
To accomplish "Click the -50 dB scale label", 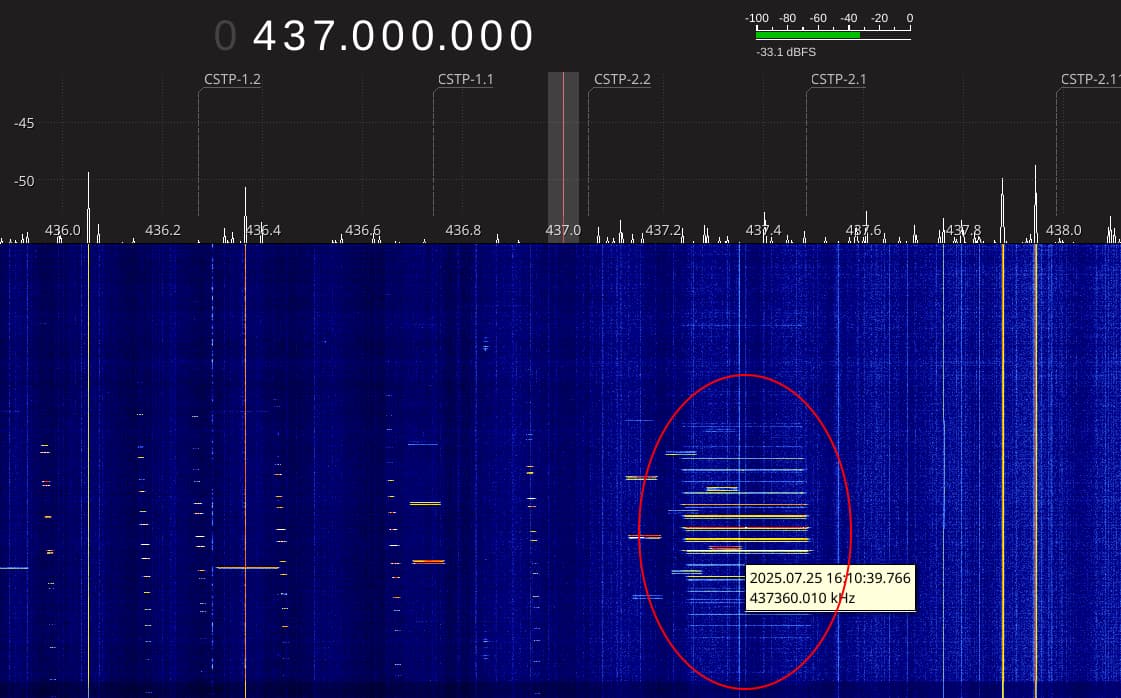I will point(24,181).
